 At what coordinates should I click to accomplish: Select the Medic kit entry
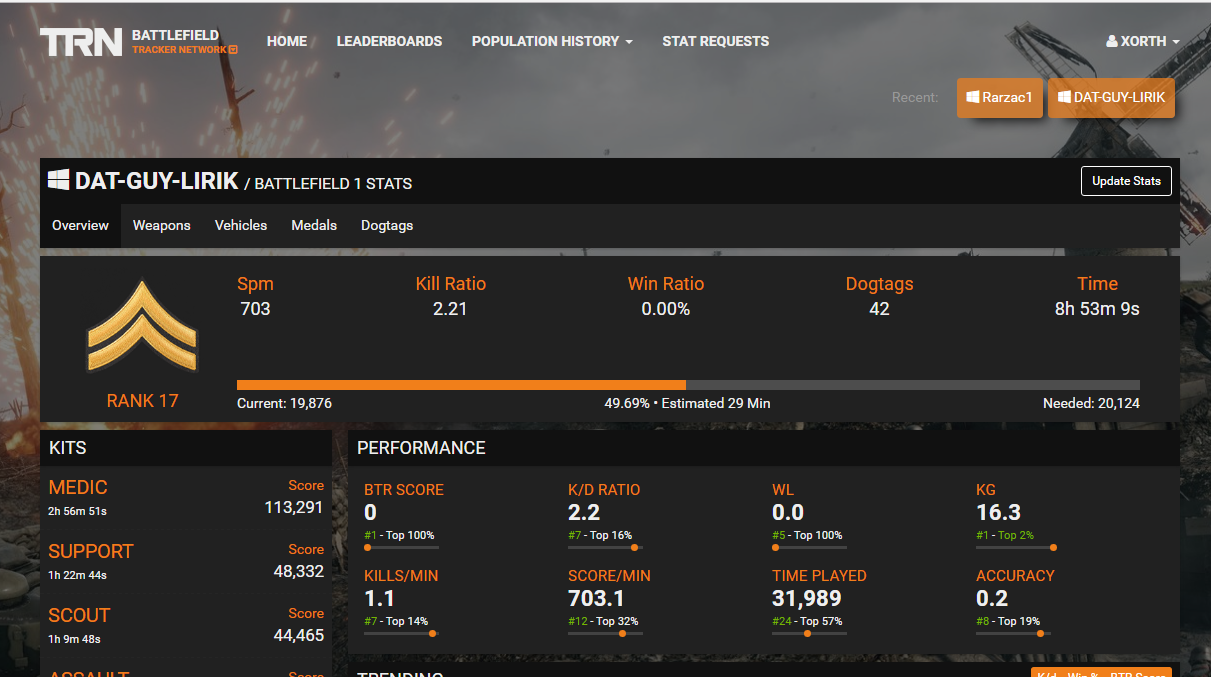186,498
